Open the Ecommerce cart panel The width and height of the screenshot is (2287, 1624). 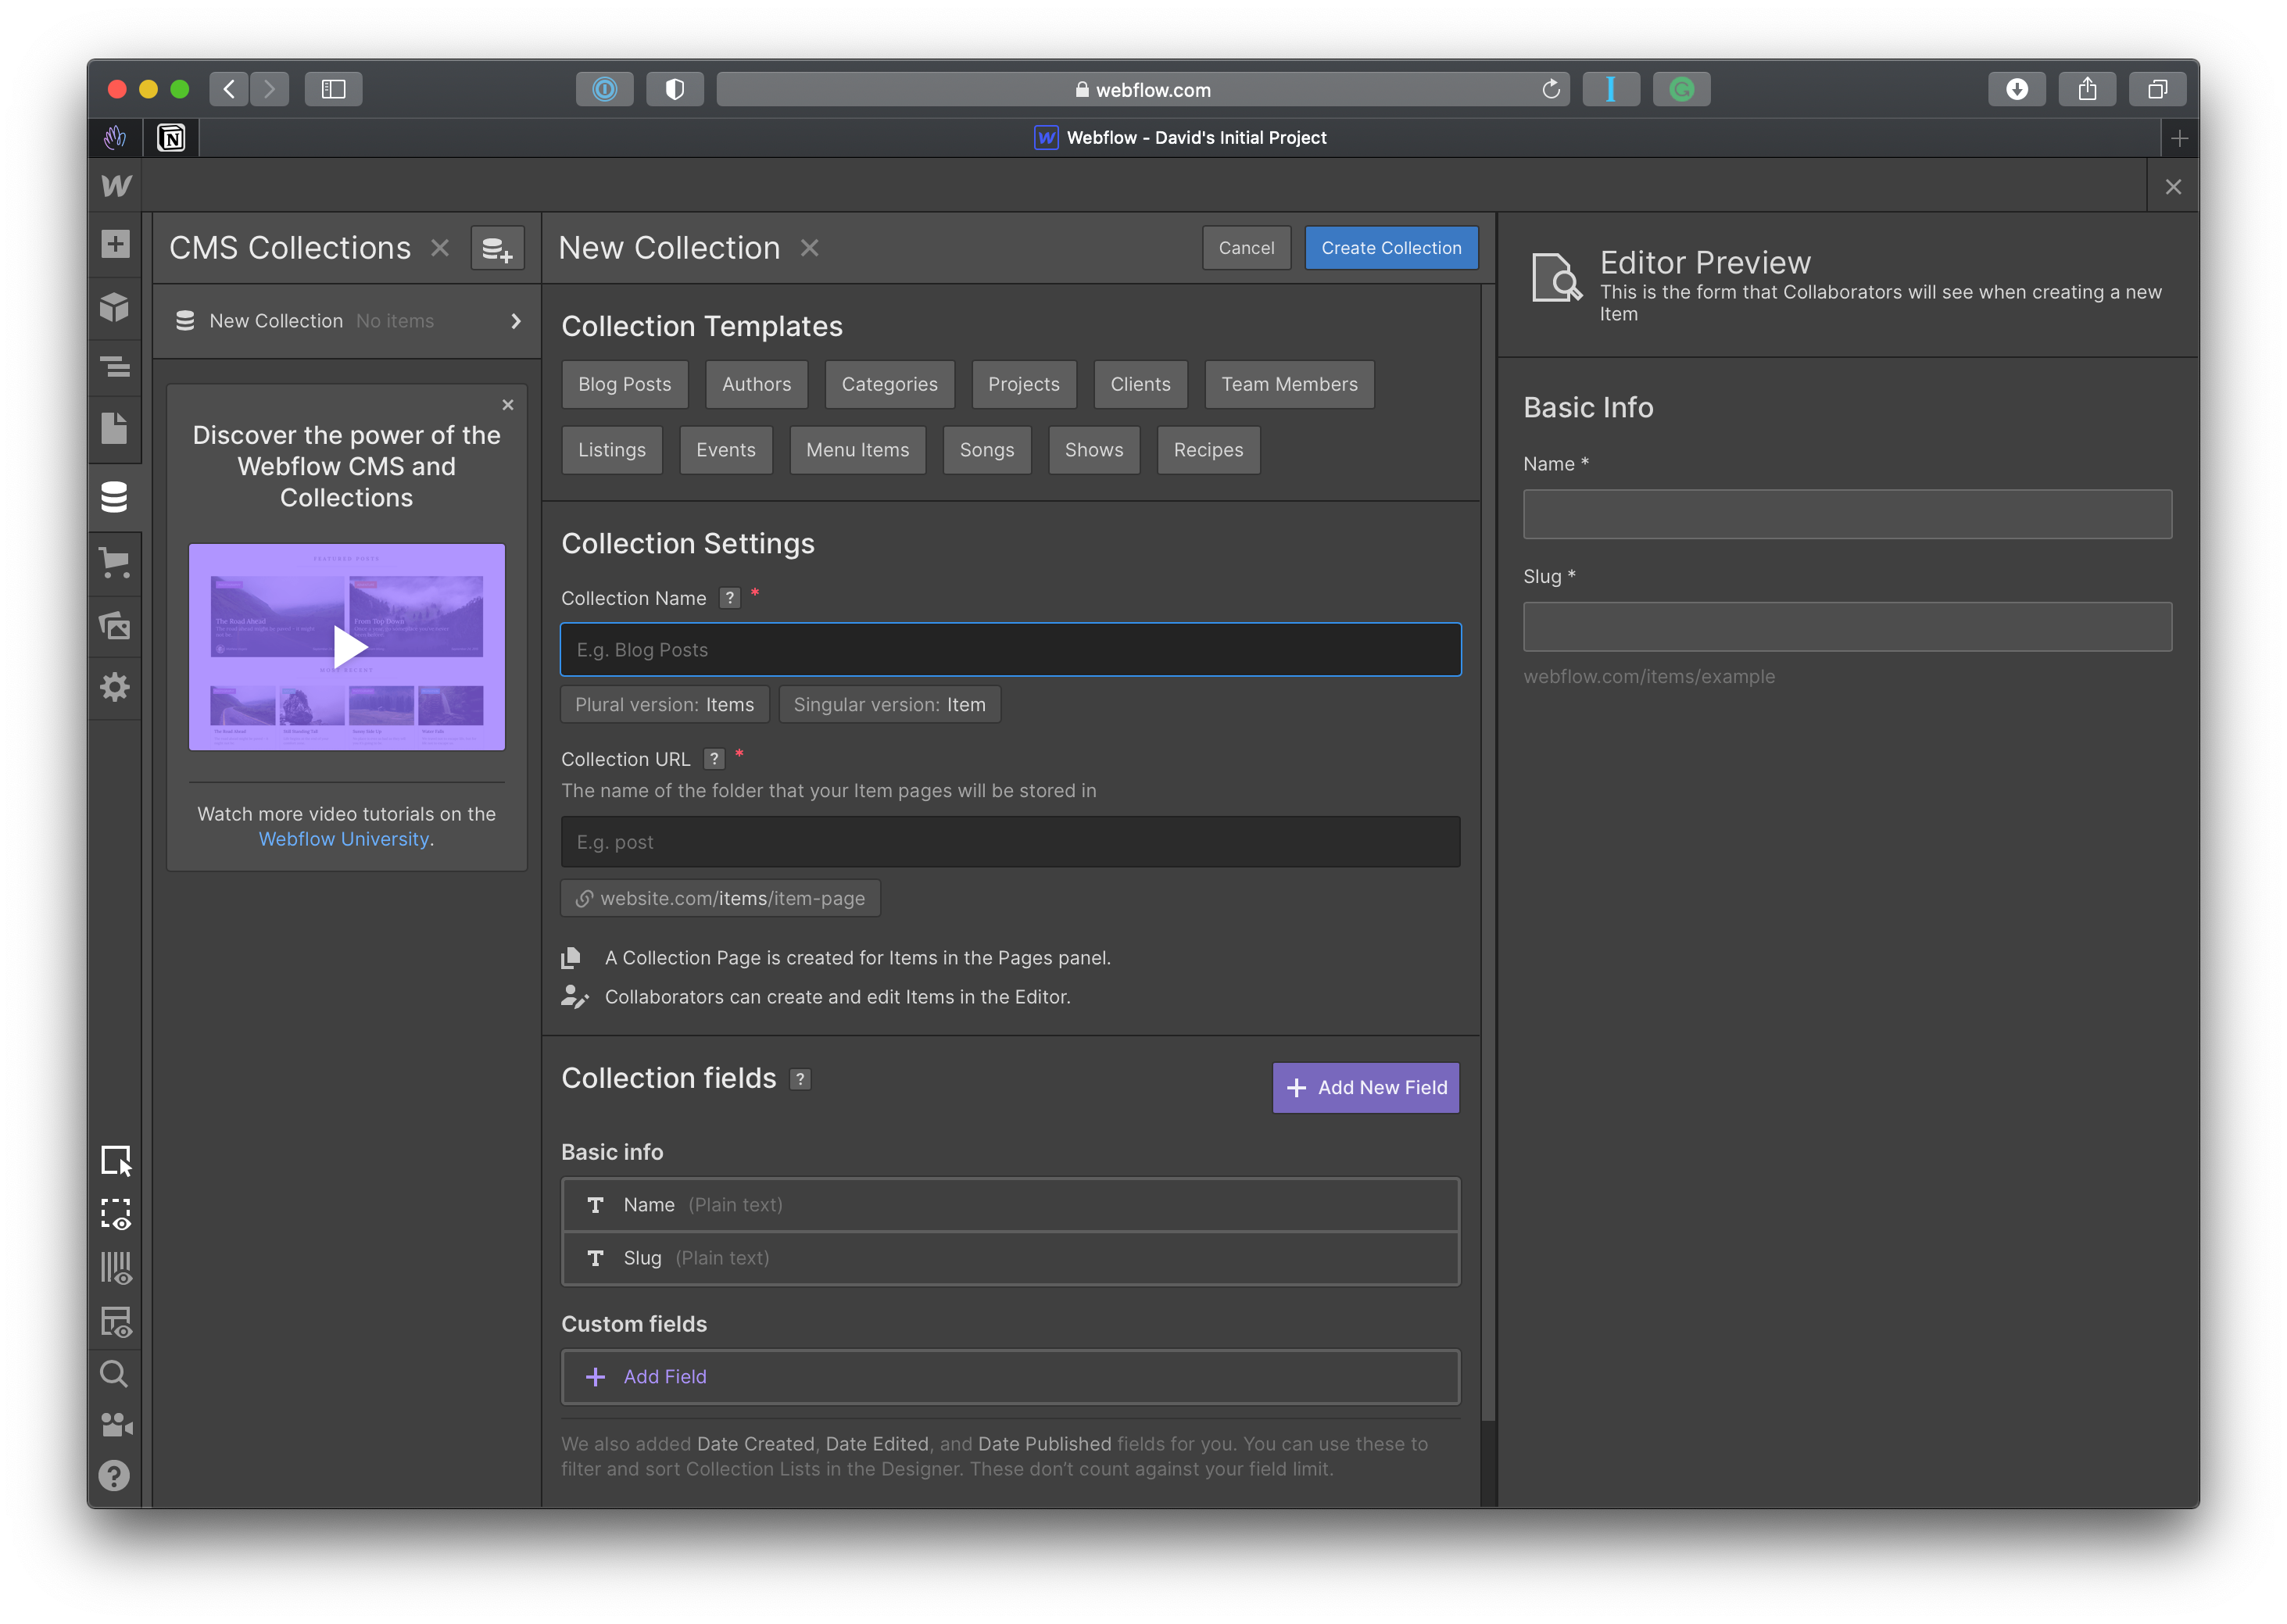(115, 563)
